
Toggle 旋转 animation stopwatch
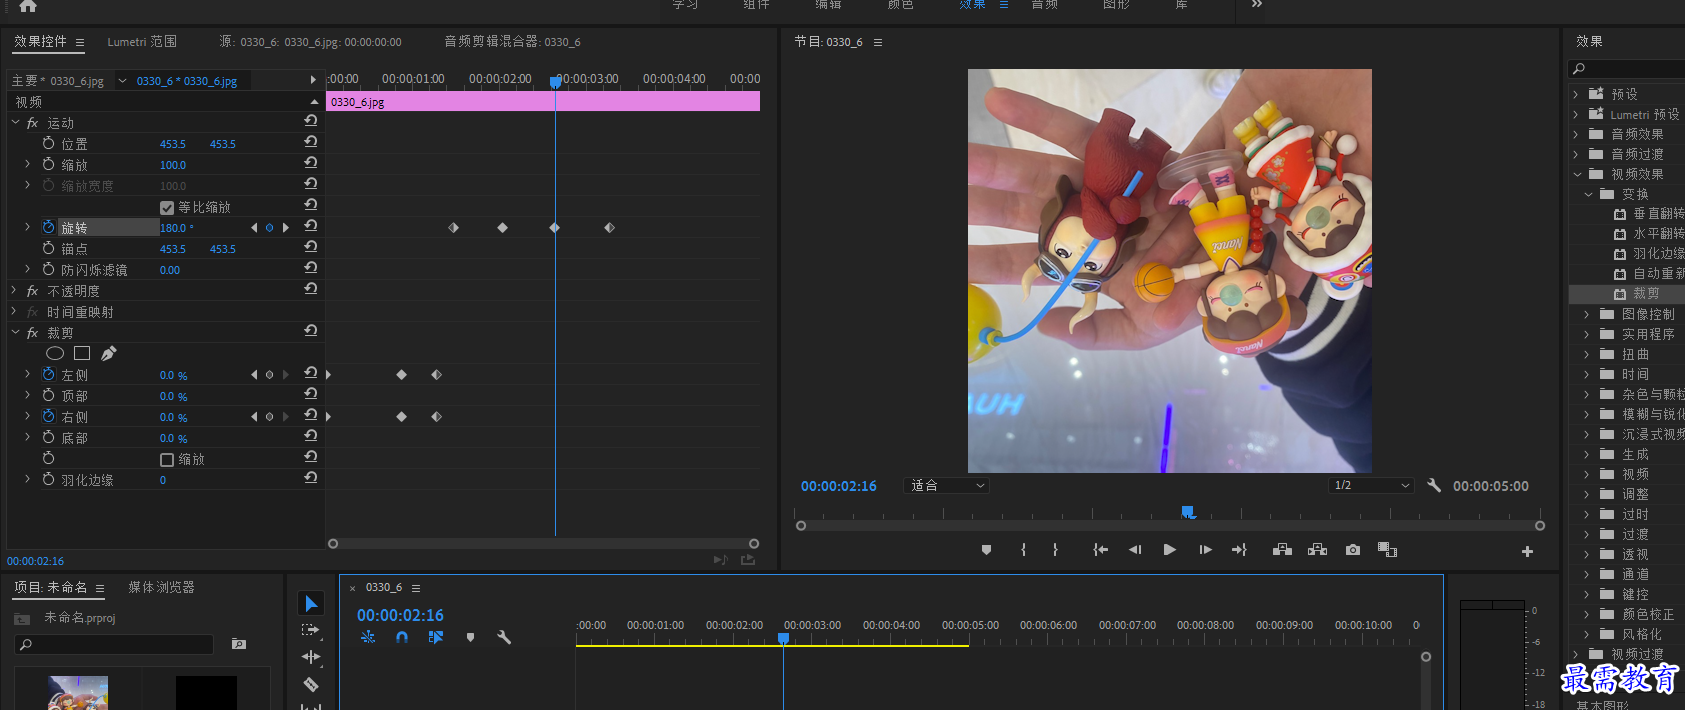pyautogui.click(x=49, y=227)
